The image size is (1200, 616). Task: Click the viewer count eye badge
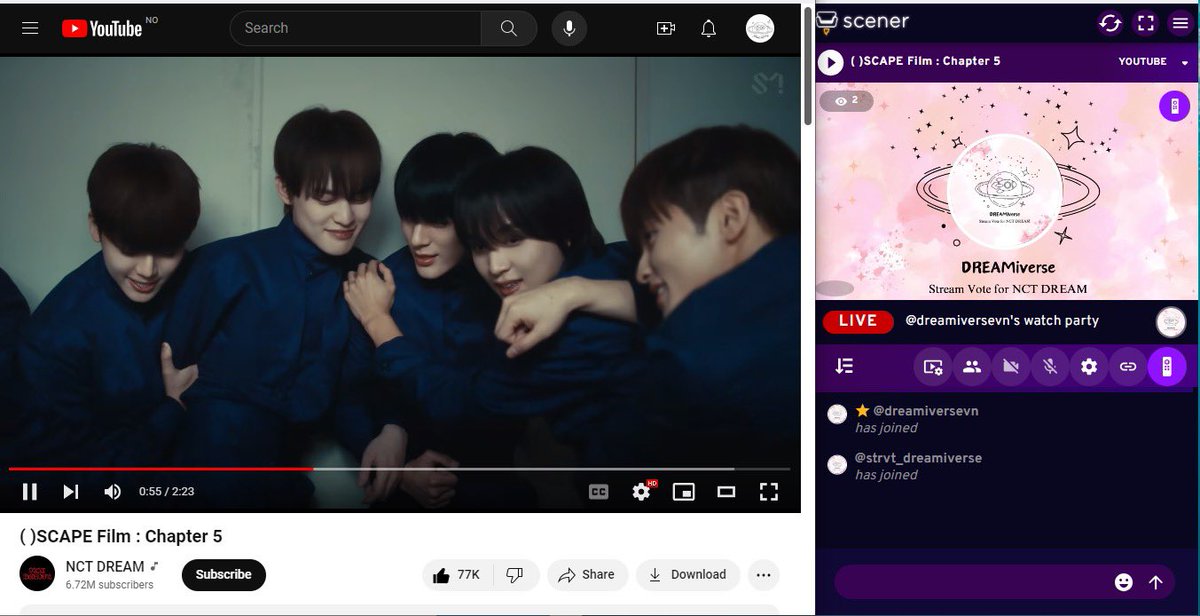[847, 101]
